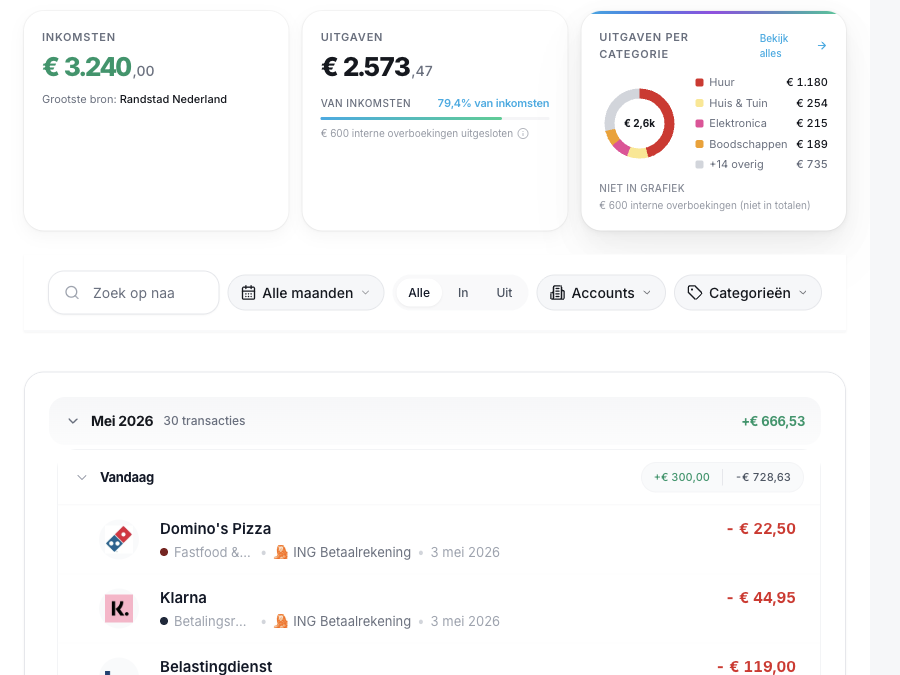
Task: Click the ING lion icon in Domino's row
Action: 281,552
